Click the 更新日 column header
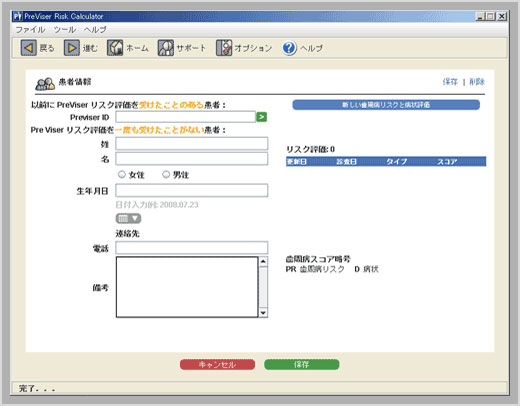The image size is (520, 406). (297, 162)
